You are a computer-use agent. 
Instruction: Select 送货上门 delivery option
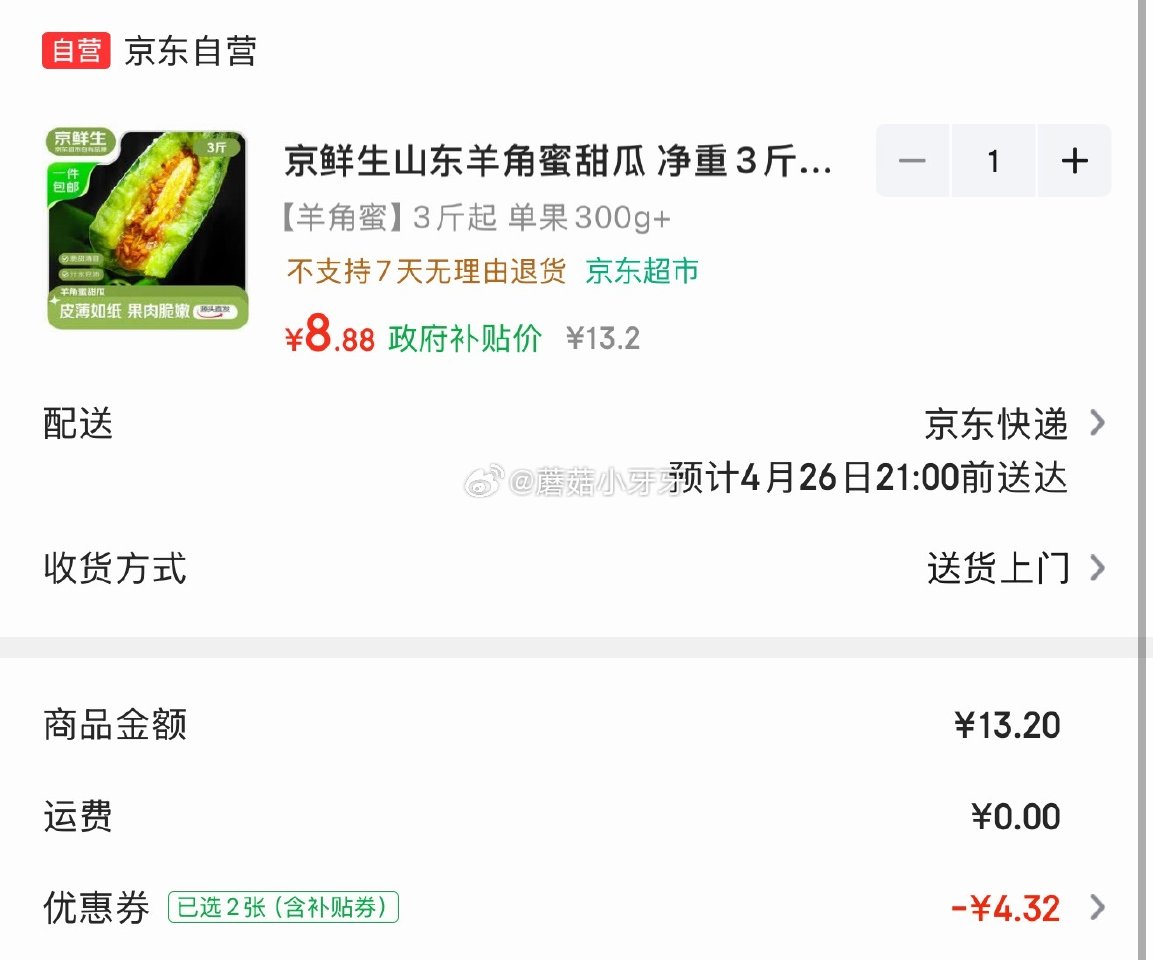point(1000,568)
